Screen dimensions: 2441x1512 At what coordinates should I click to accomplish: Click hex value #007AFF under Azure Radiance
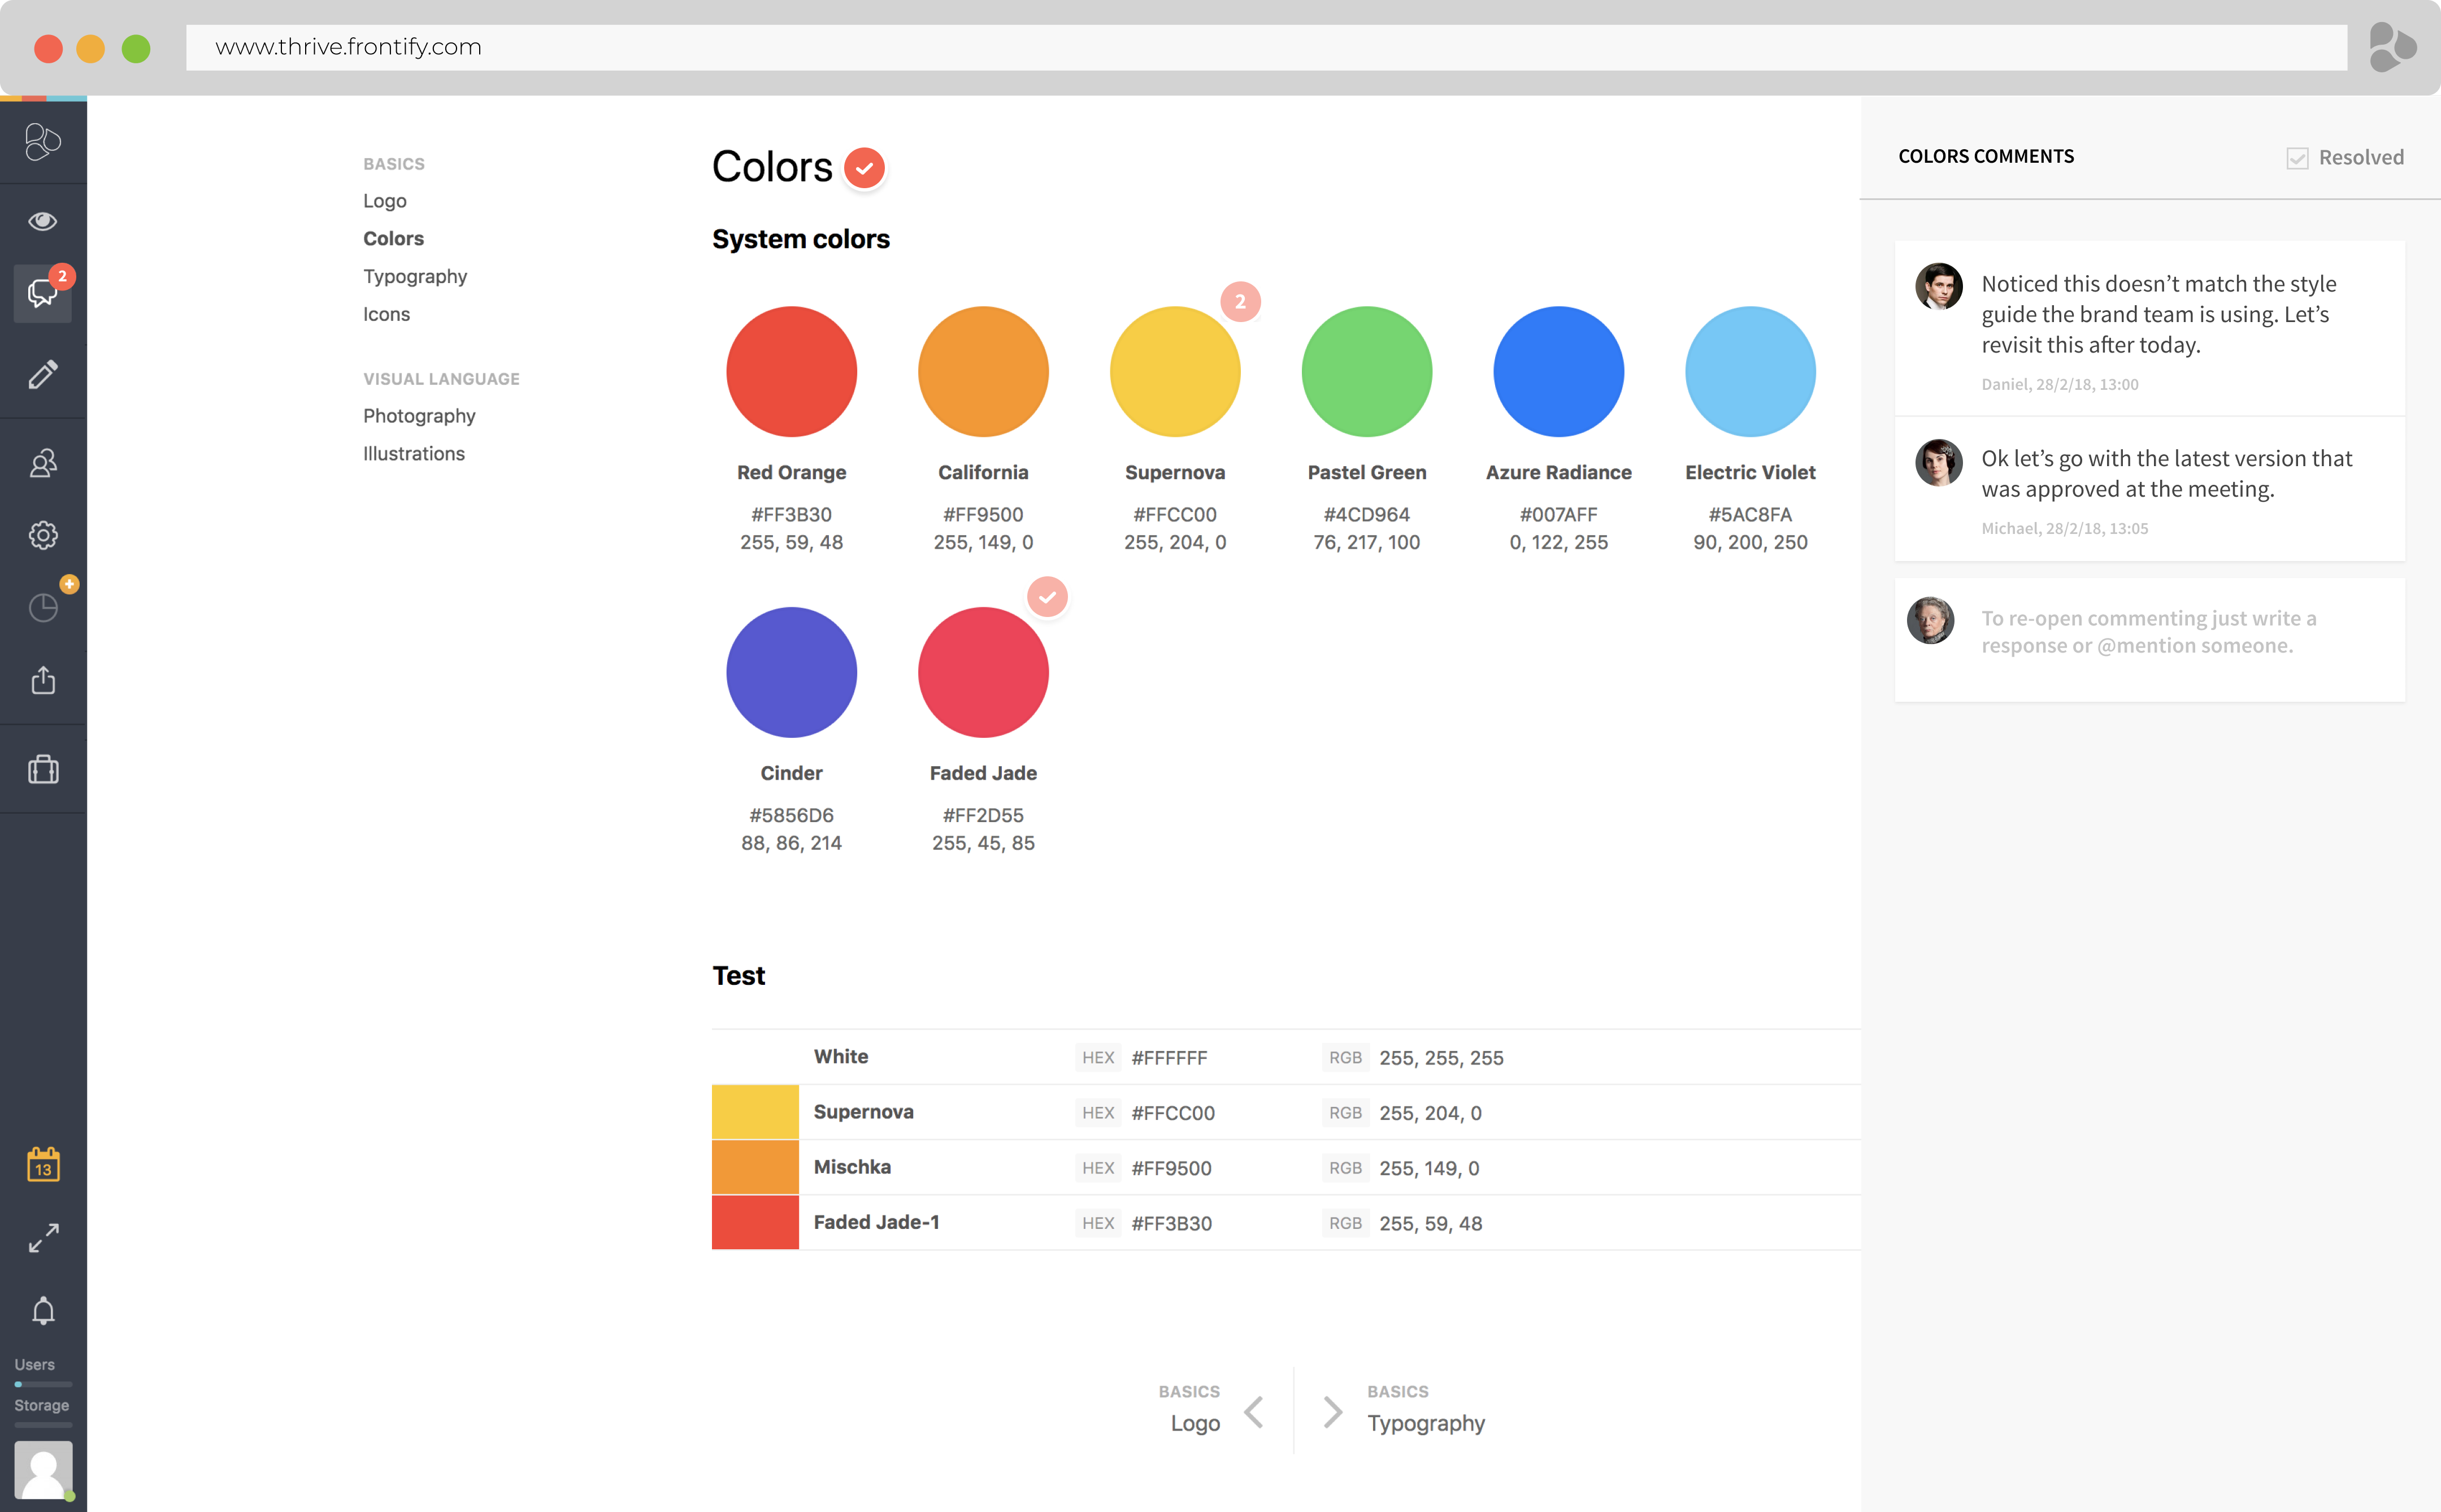(x=1559, y=515)
